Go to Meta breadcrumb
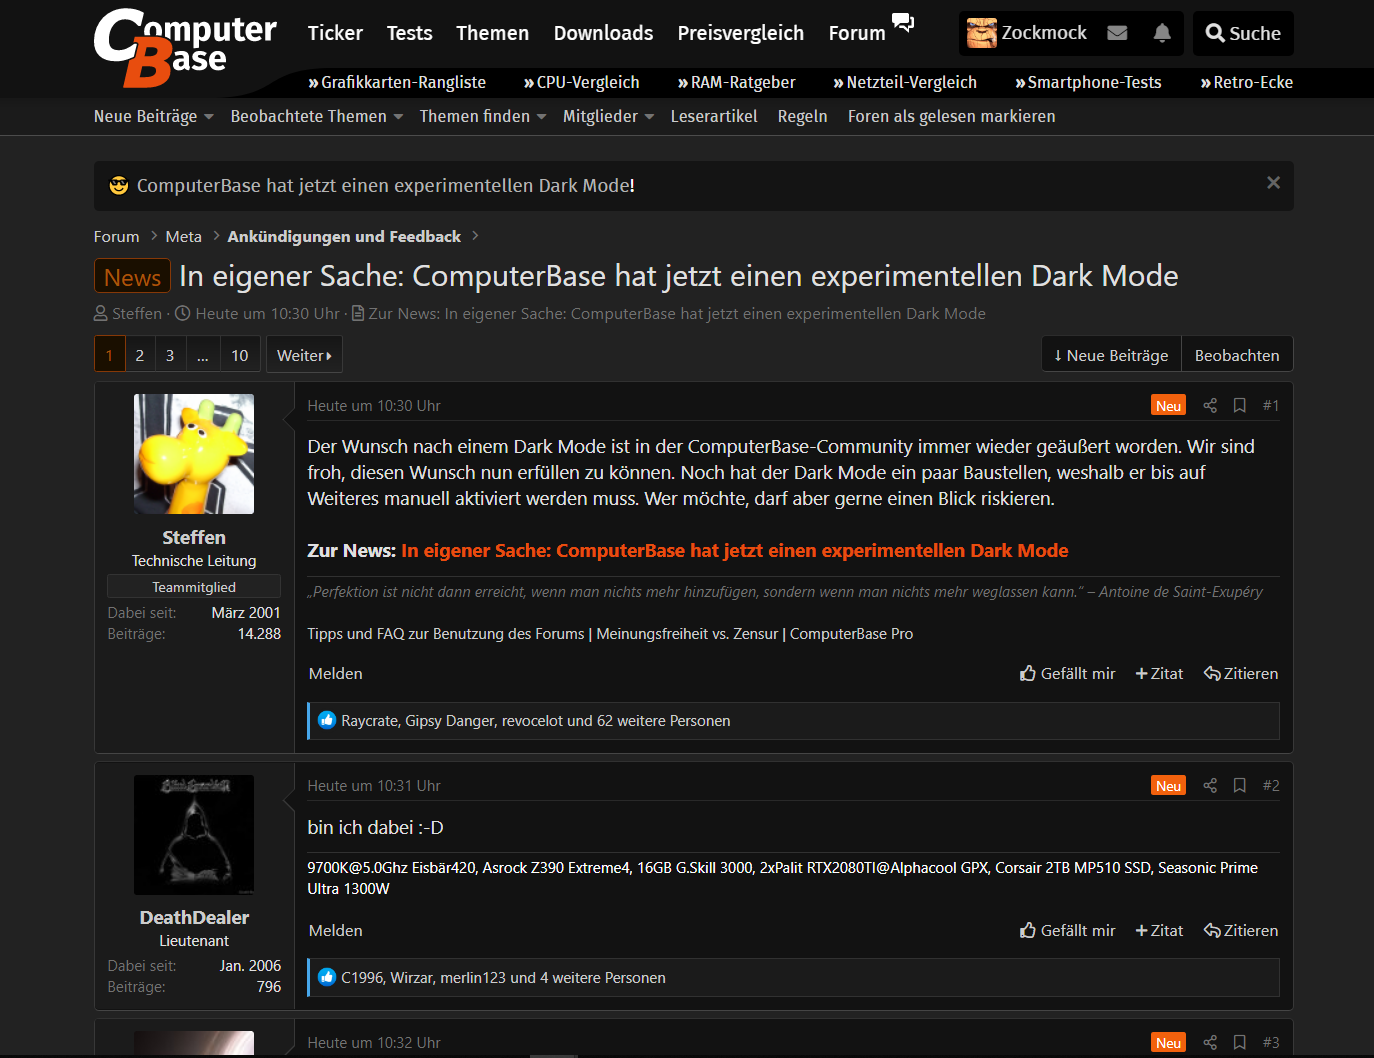 183,236
